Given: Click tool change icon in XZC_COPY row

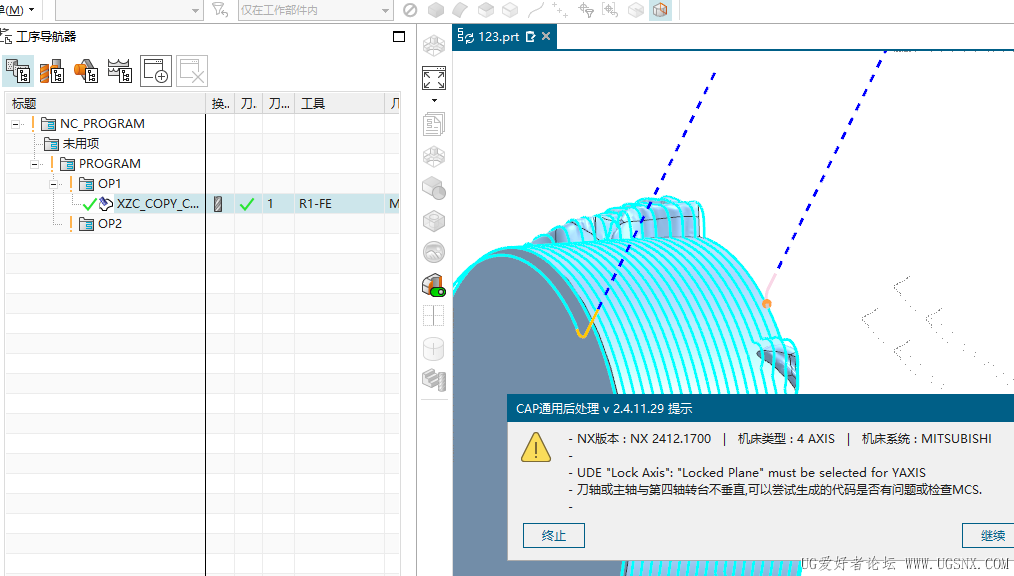Looking at the screenshot, I should click(x=218, y=204).
